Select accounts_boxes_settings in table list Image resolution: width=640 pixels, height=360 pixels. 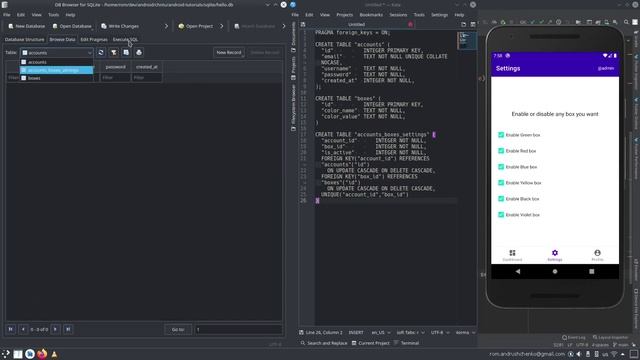click(57, 70)
